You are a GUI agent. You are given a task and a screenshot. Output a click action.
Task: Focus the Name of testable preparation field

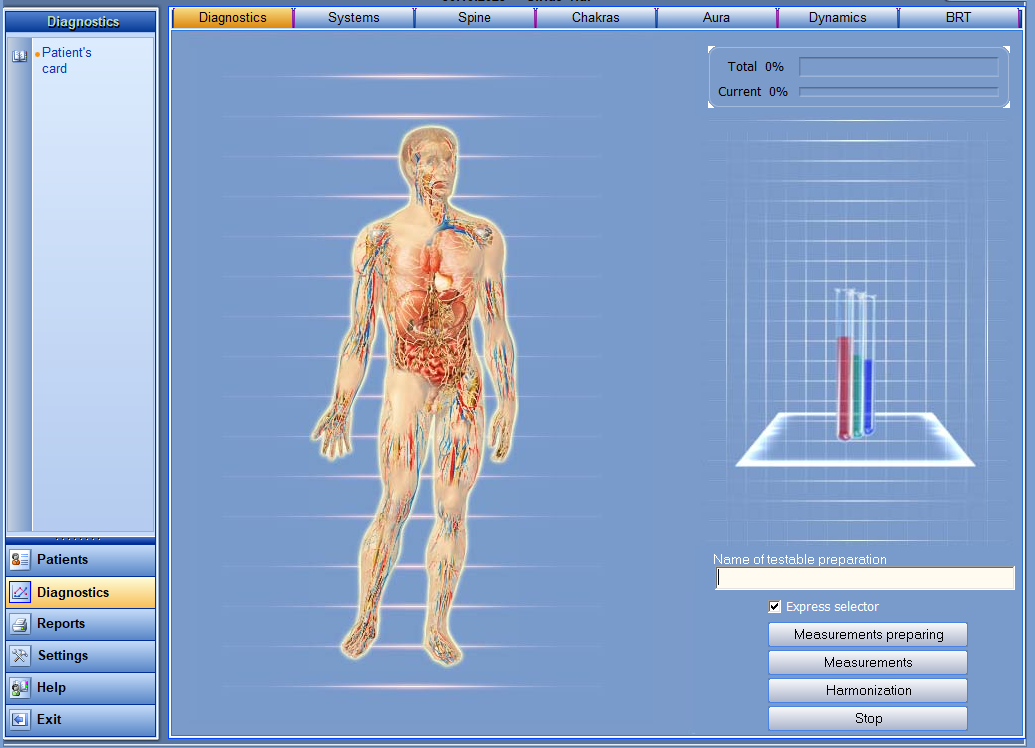click(x=865, y=578)
